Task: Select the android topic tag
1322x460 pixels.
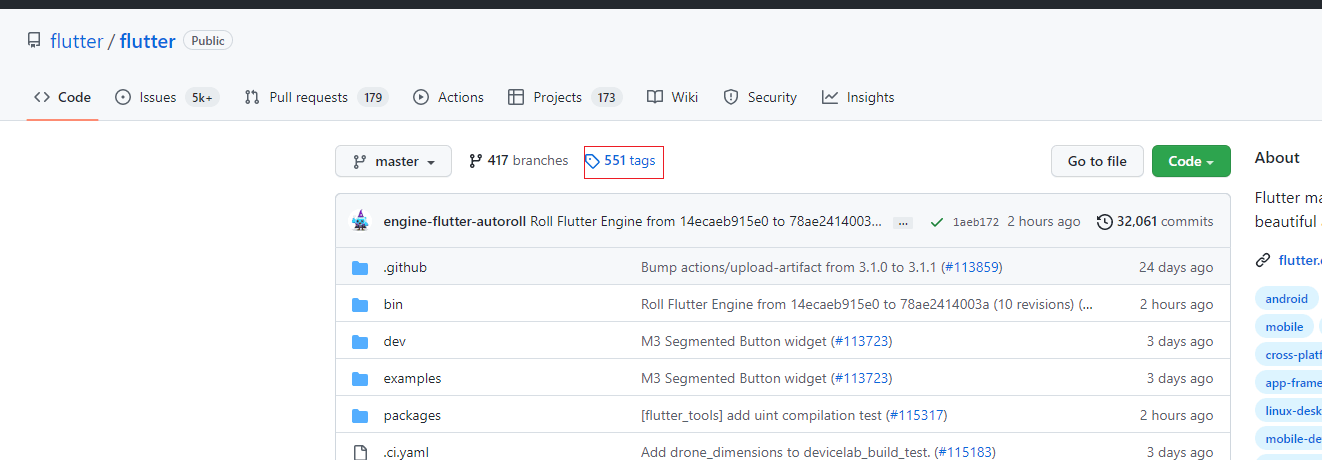Action: 1286,298
